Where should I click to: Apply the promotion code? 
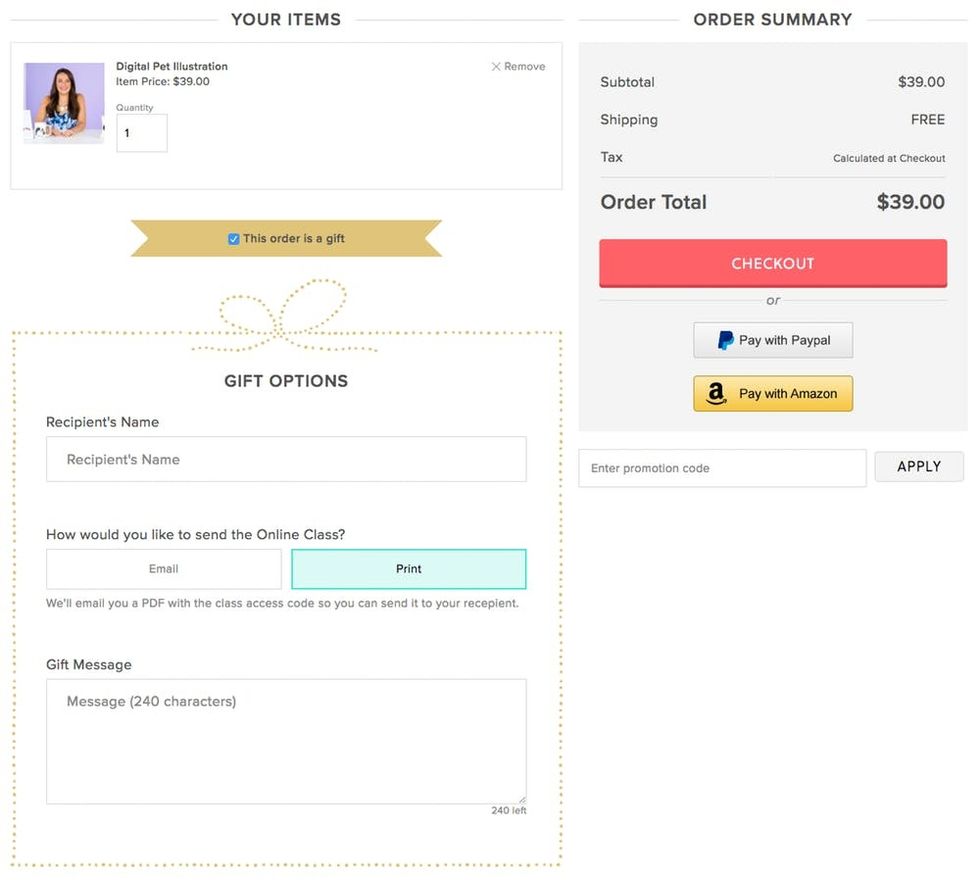(918, 467)
